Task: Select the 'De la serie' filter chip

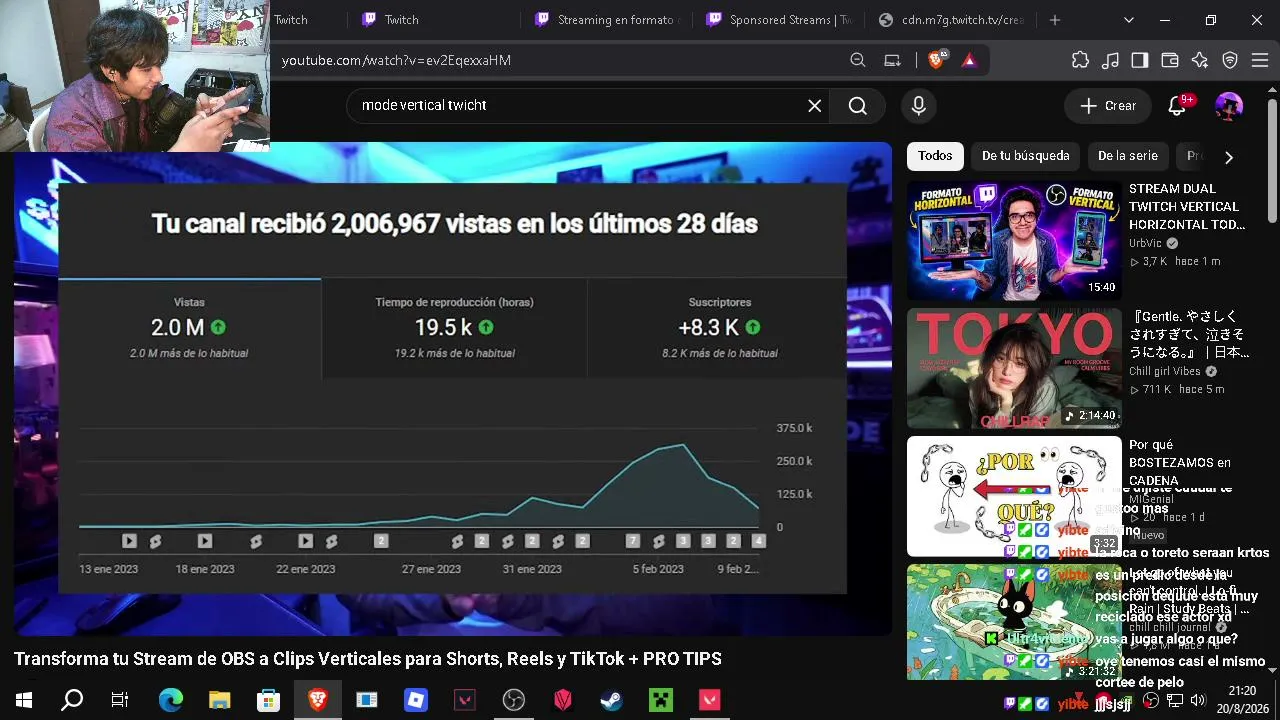Action: (x=1127, y=156)
